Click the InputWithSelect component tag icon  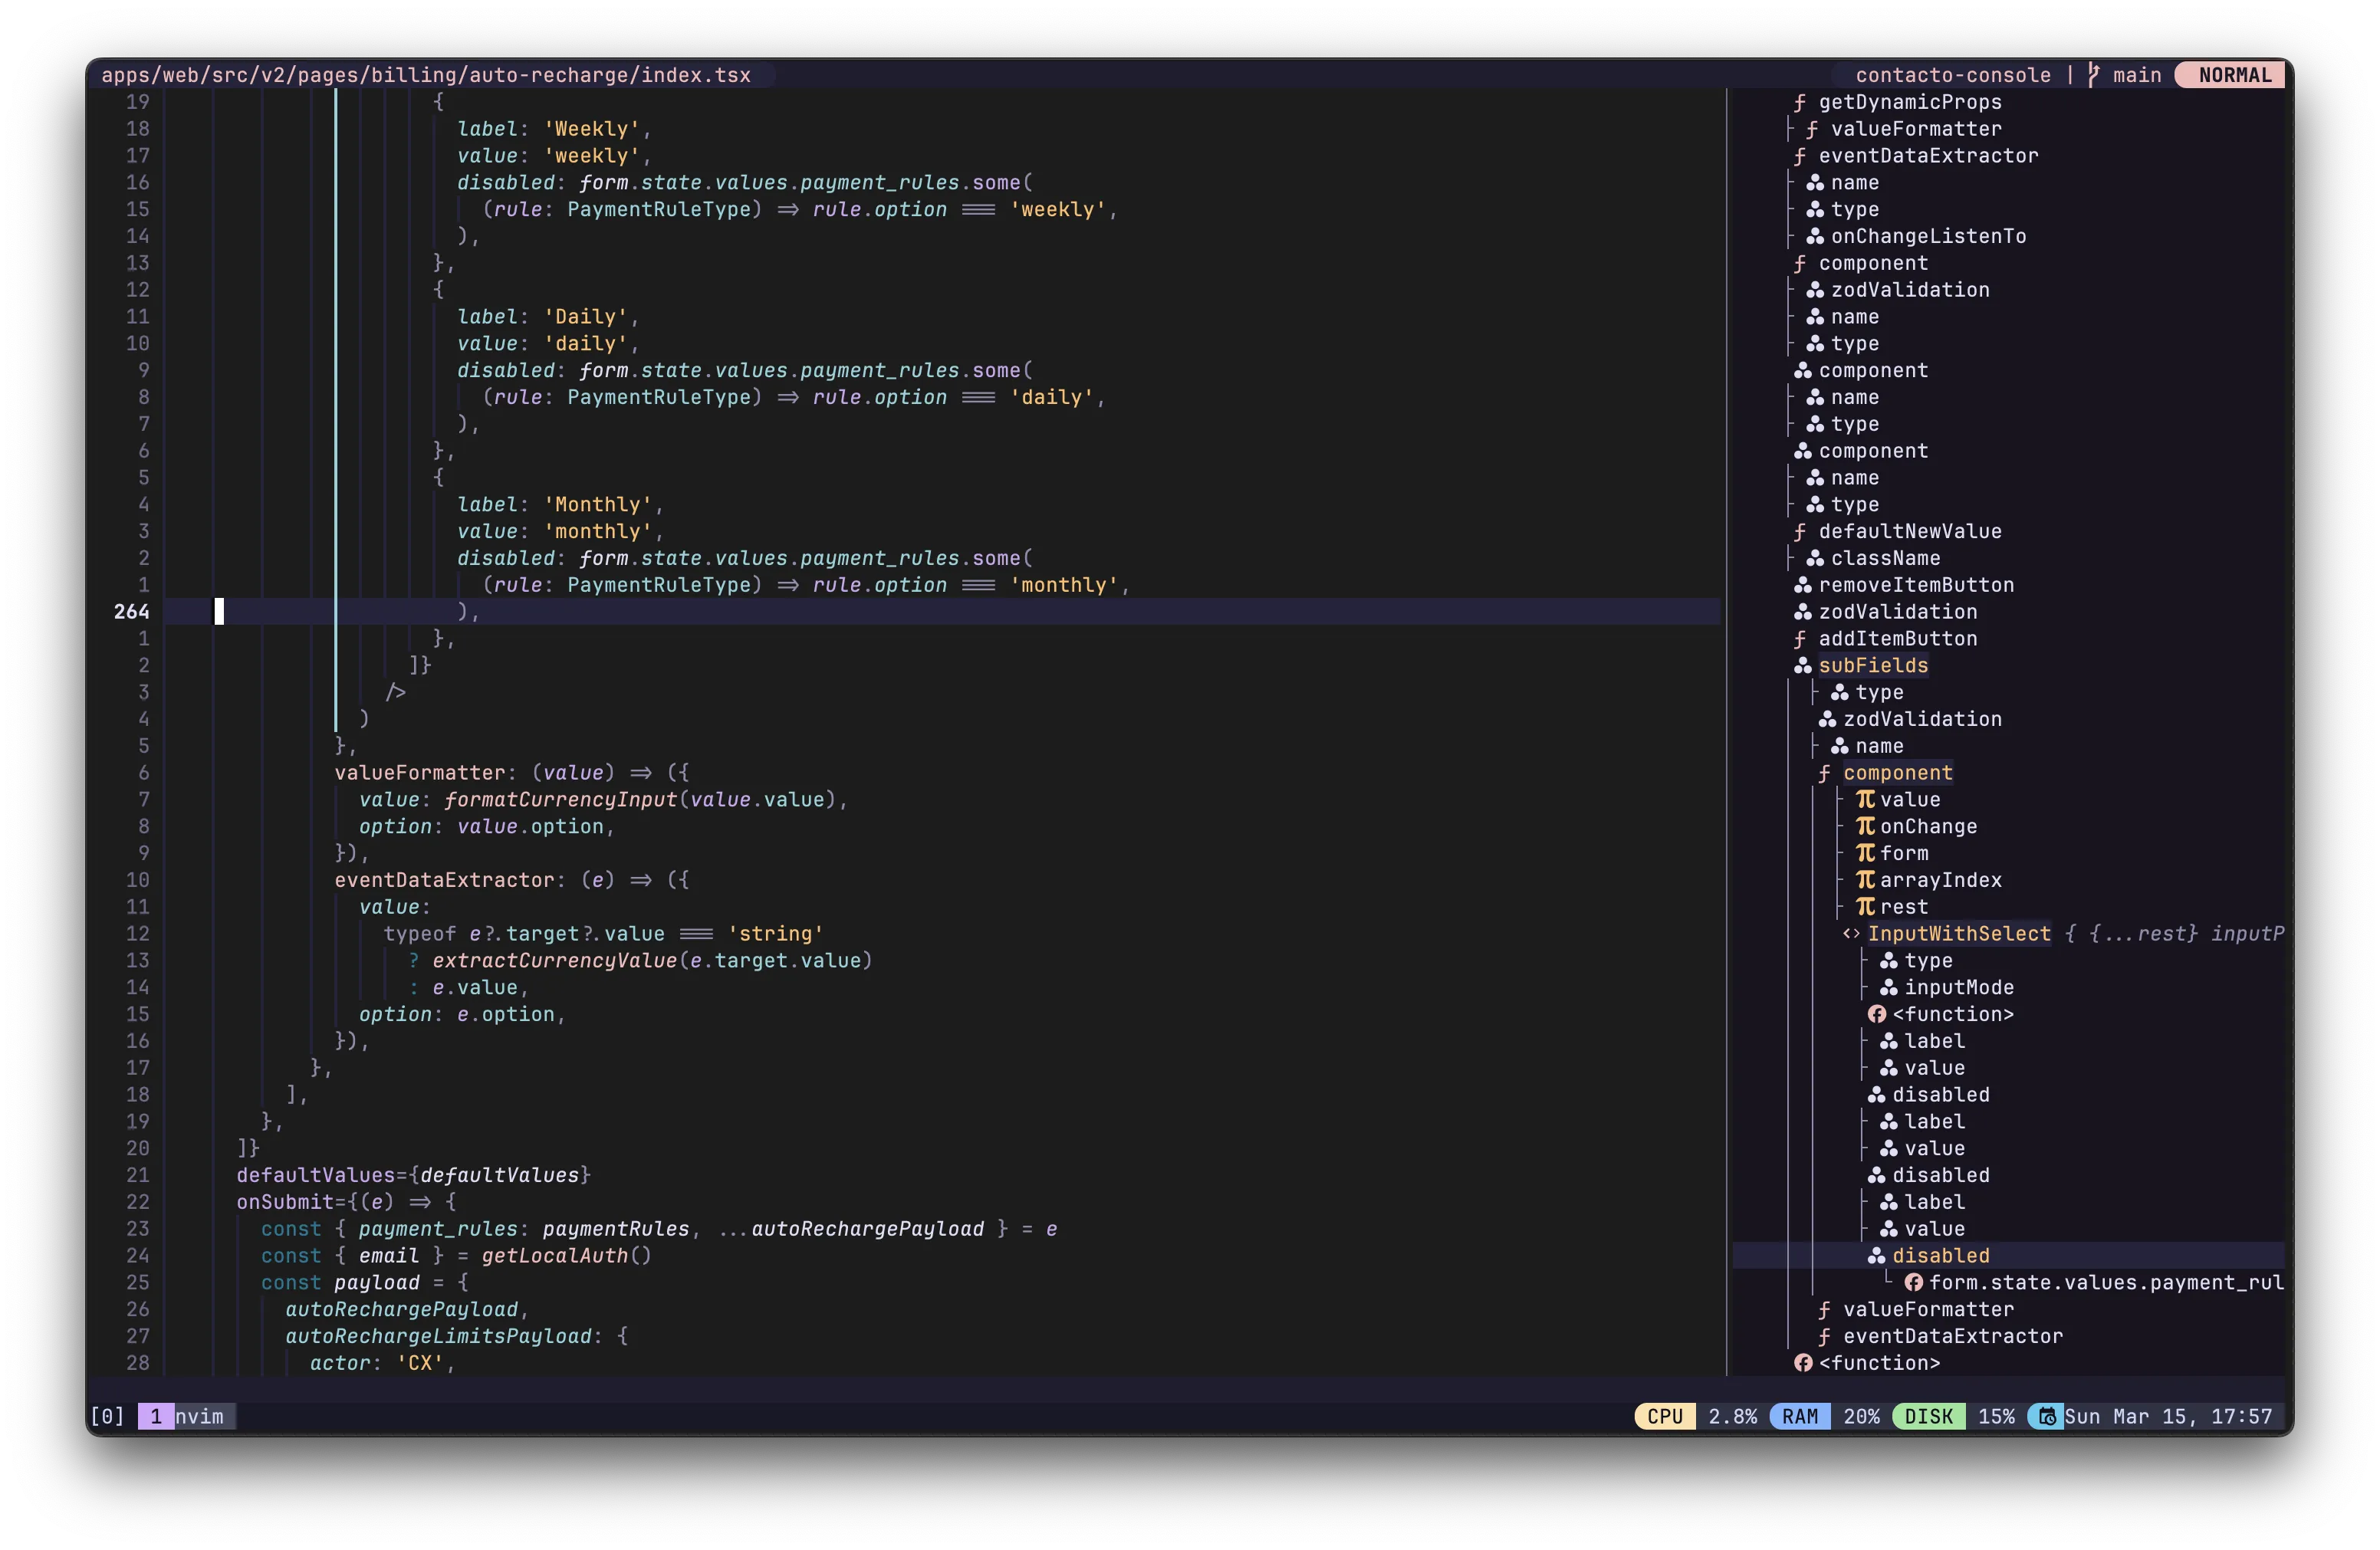pyautogui.click(x=1851, y=933)
